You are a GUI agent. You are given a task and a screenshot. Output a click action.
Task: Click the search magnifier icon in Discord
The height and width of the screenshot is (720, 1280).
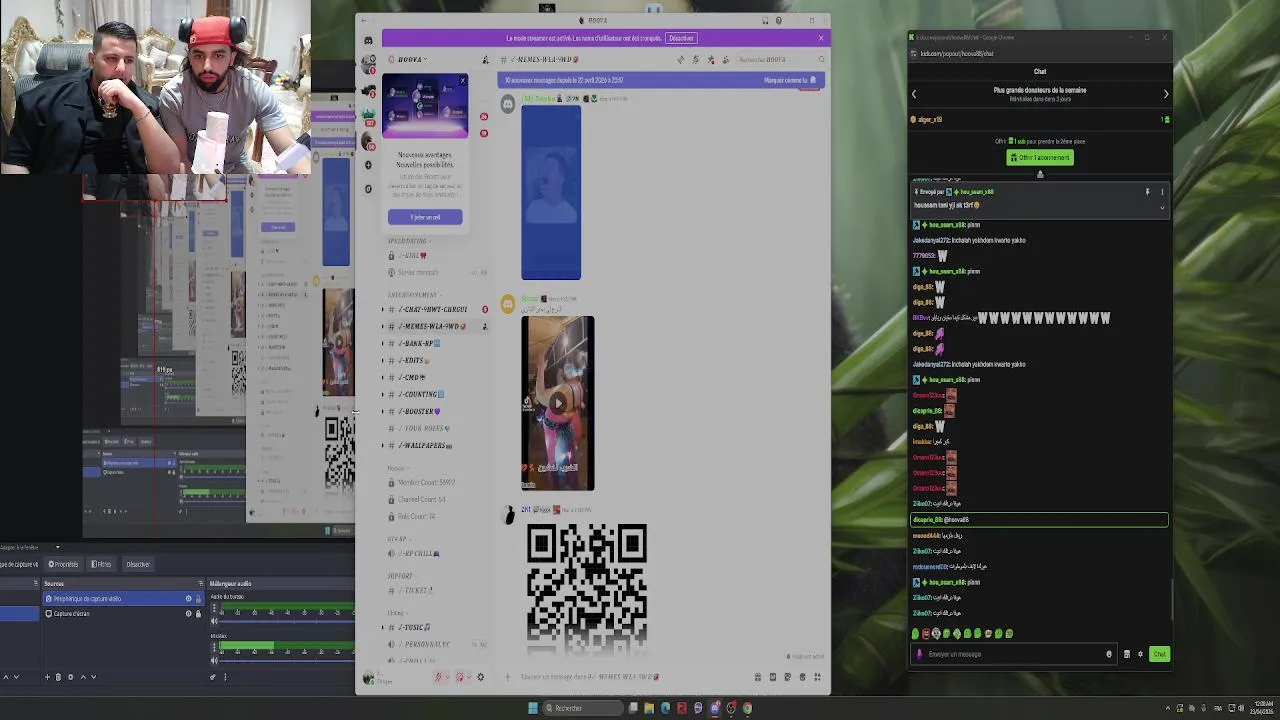click(821, 59)
